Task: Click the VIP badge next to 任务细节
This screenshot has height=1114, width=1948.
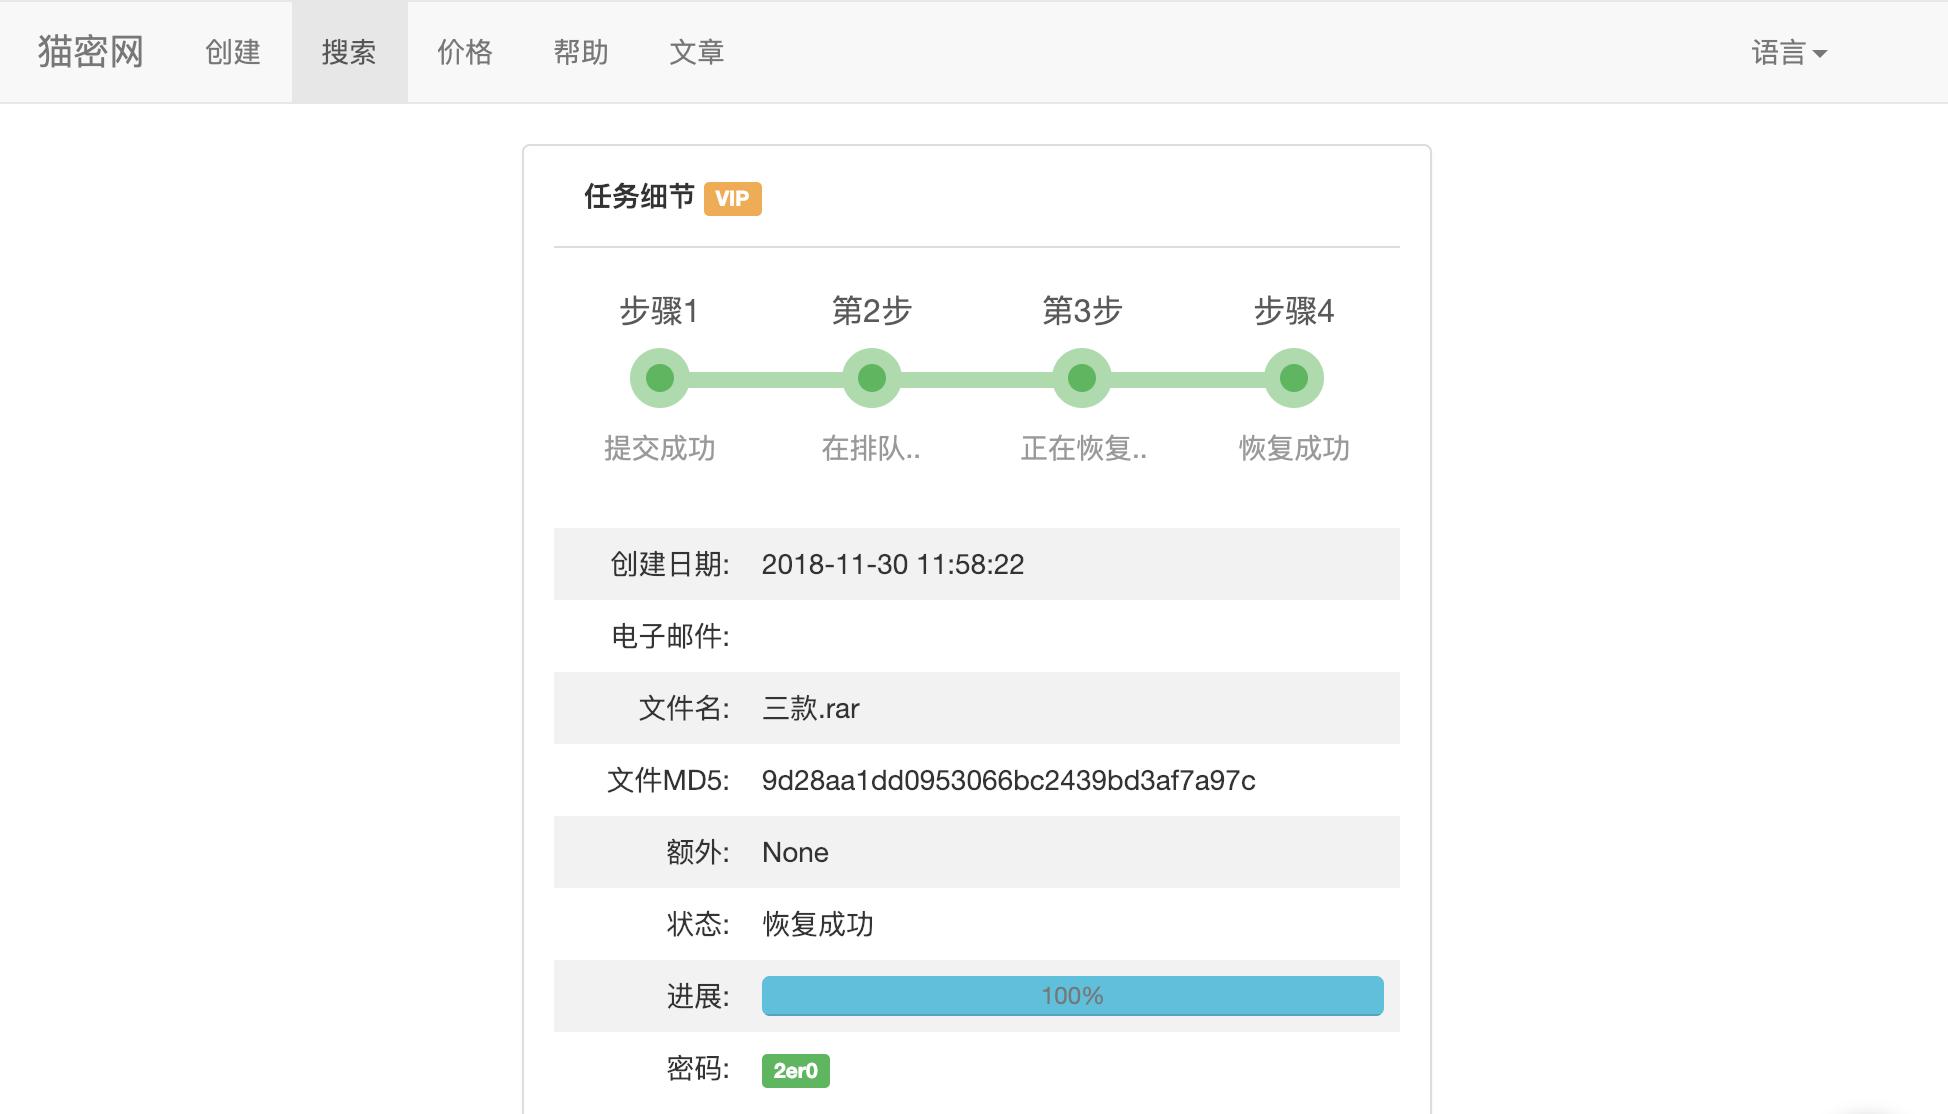Action: click(733, 198)
